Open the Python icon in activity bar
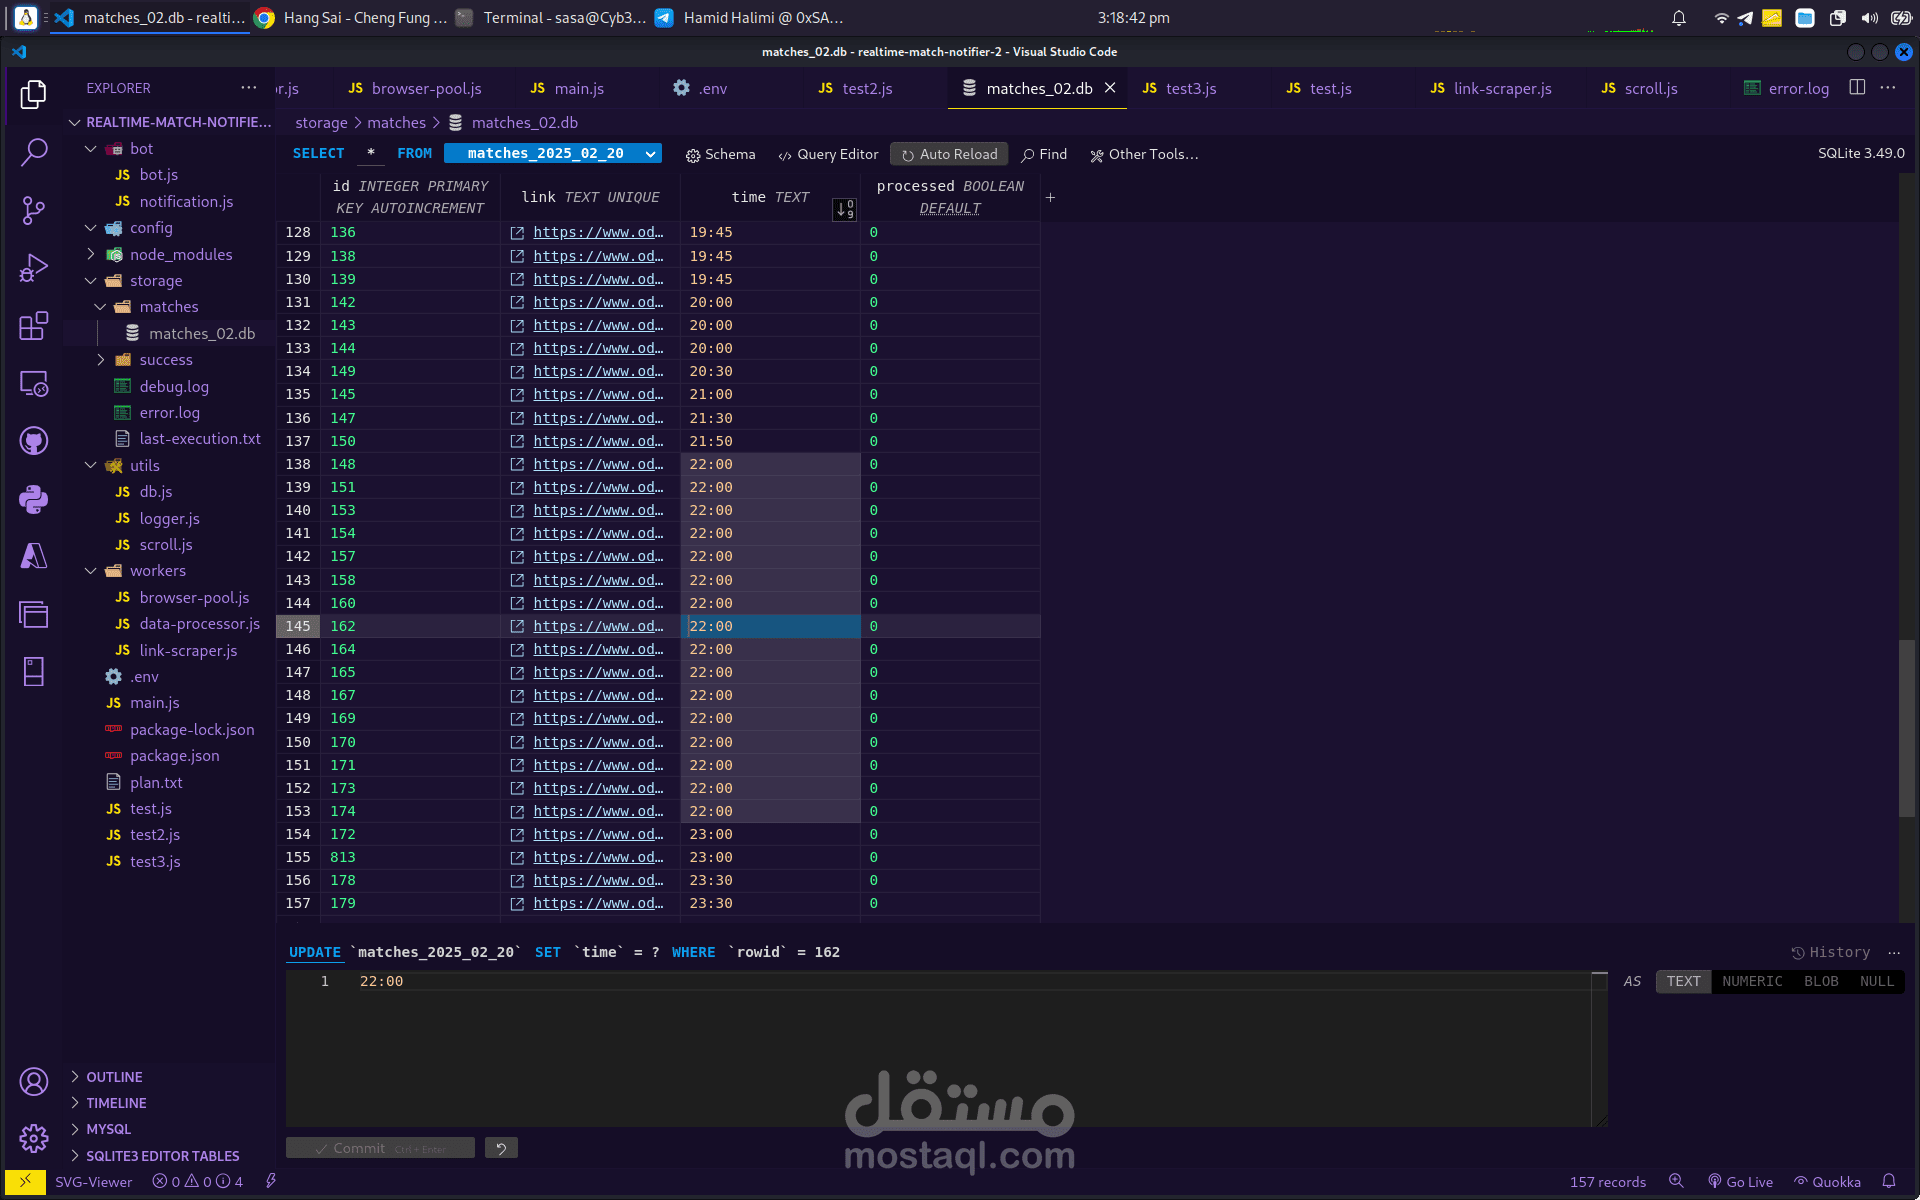The image size is (1920, 1200). (x=33, y=499)
